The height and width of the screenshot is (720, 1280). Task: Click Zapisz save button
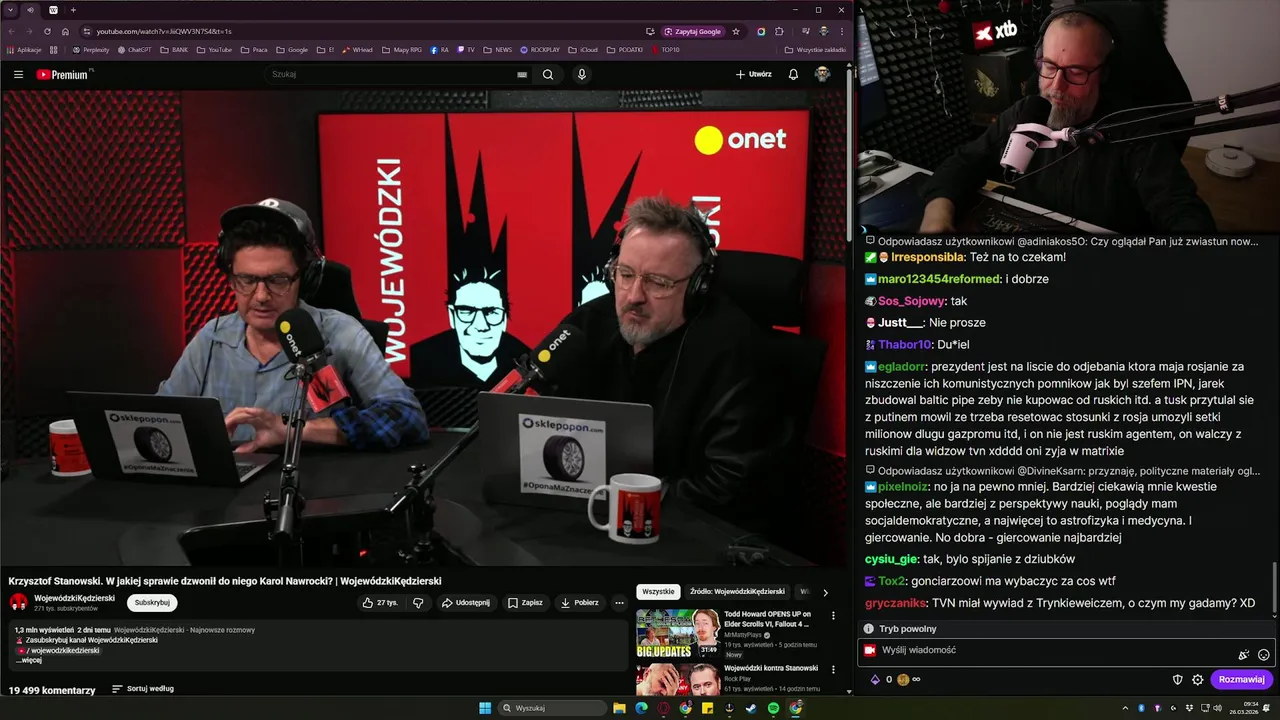coord(525,603)
